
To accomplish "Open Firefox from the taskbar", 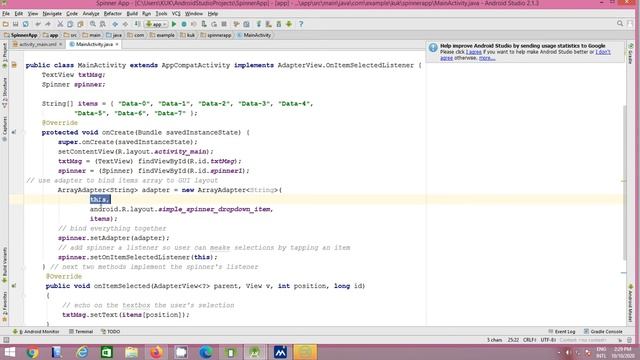I will pyautogui.click(x=156, y=352).
